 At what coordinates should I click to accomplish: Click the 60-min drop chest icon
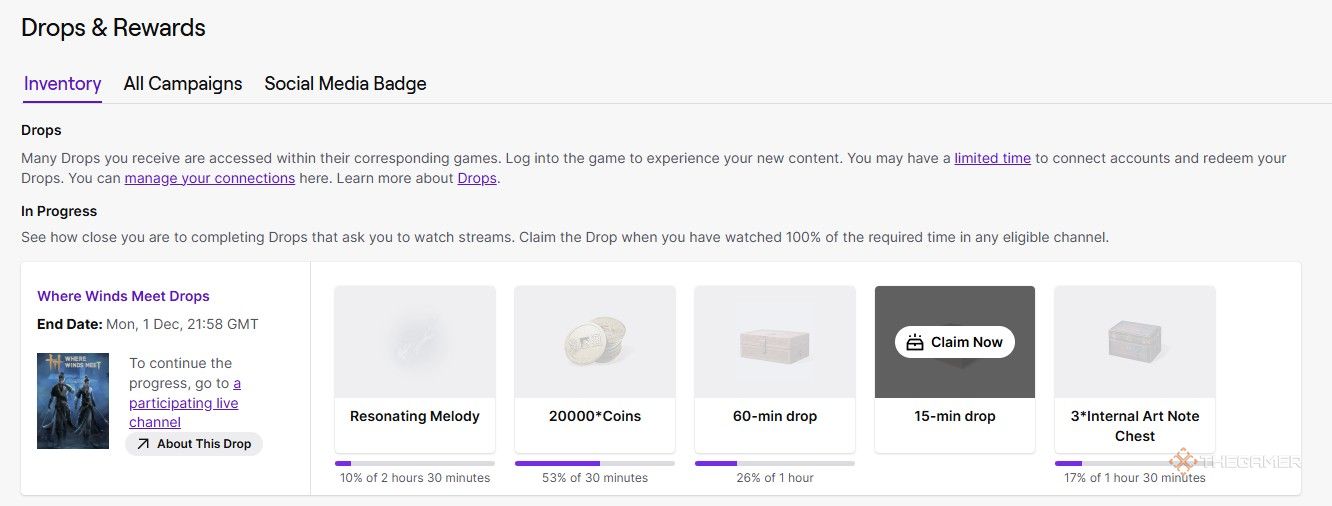click(x=775, y=342)
